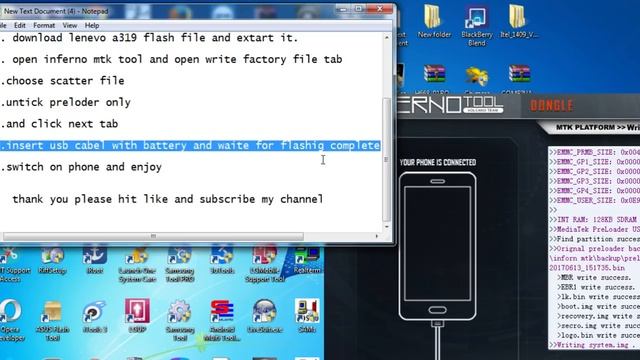Click the '.switch on phone and enjoy' line
640x360 pixels.
point(81,167)
